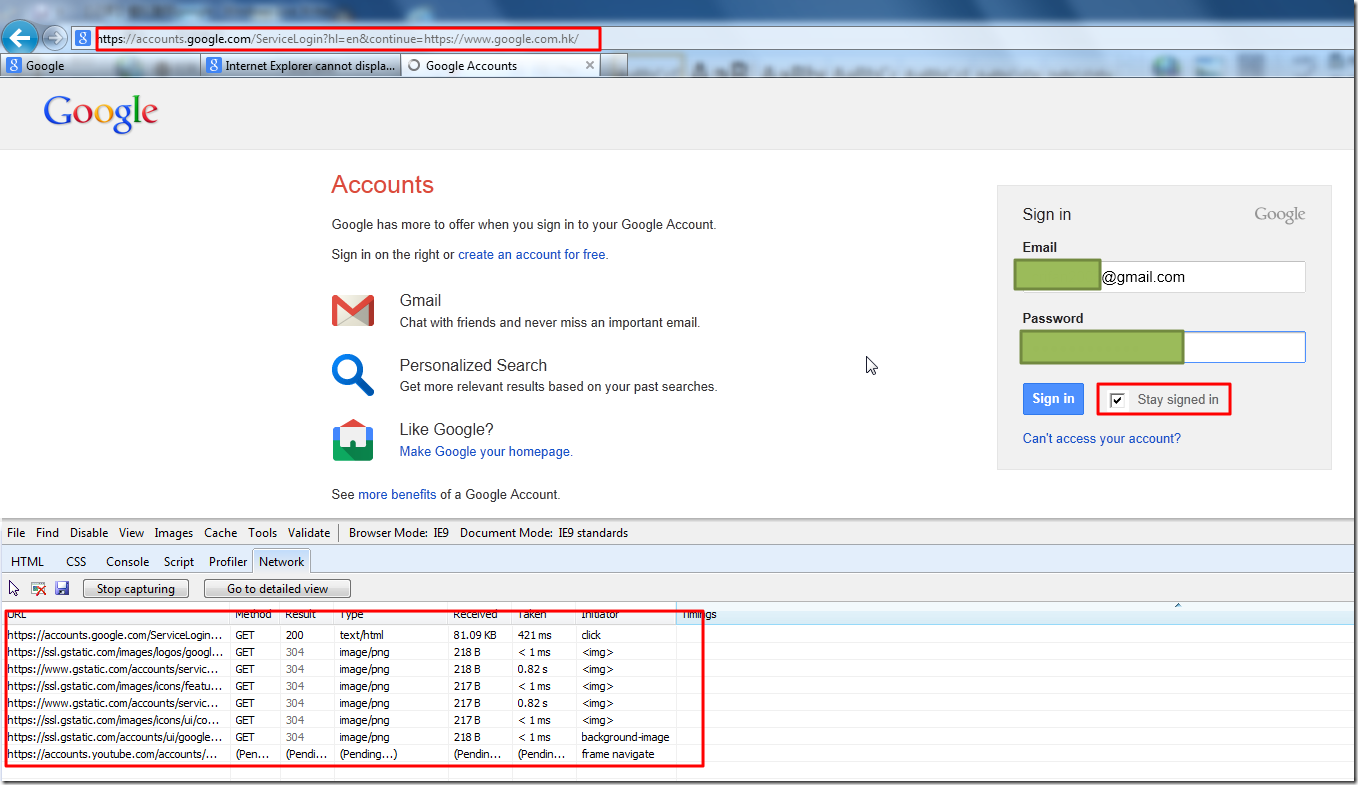
Task: Click the blue floppy disk save icon
Action: click(62, 588)
